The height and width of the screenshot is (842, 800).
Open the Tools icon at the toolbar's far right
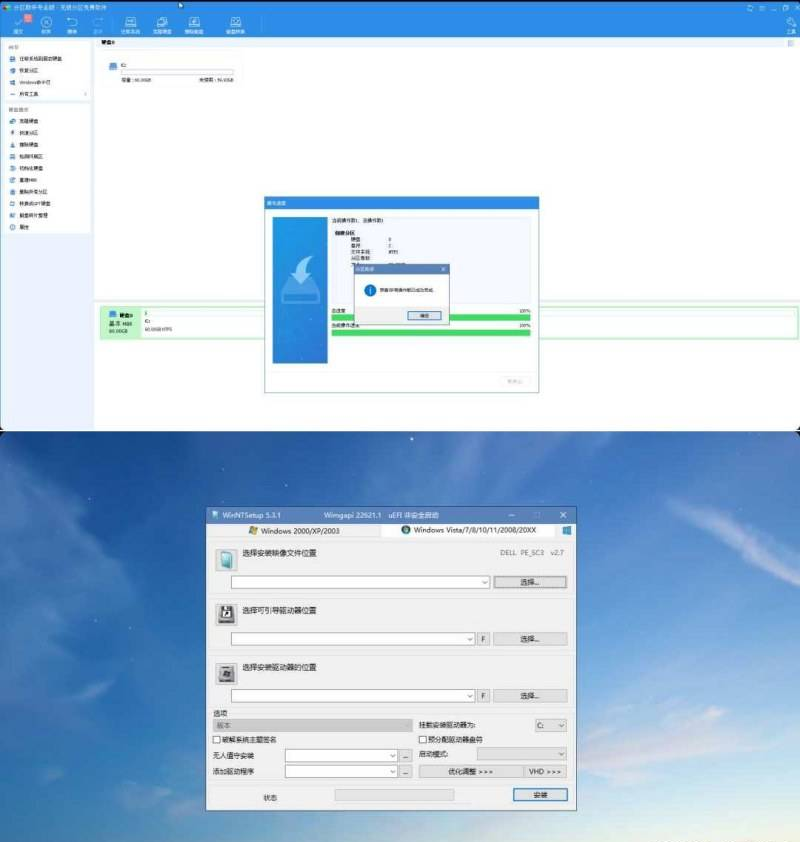point(791,25)
